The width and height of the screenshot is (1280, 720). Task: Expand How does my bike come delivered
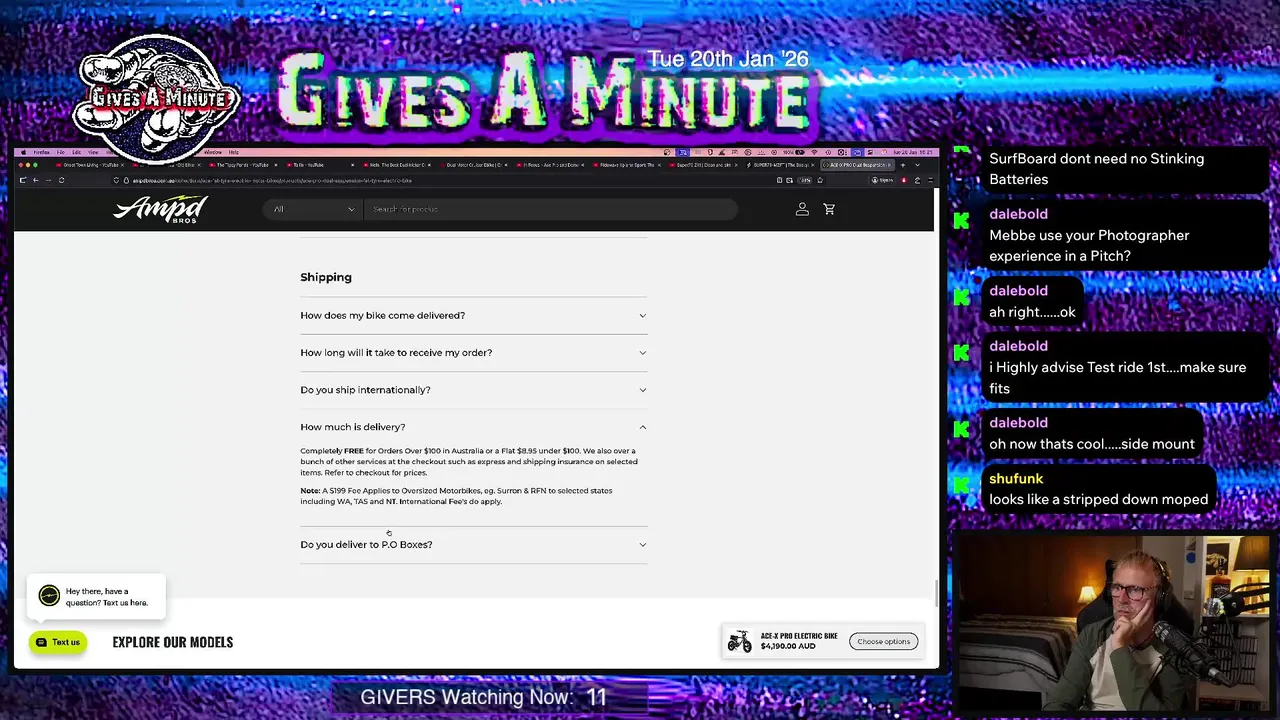pos(474,315)
